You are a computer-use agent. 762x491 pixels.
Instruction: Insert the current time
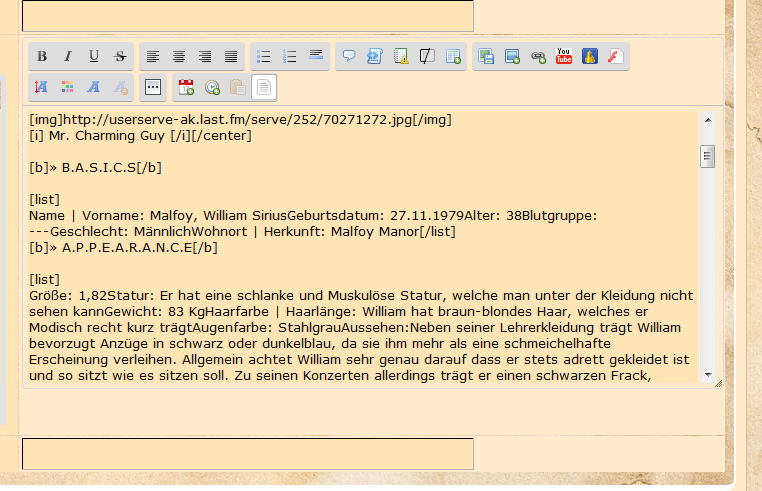click(212, 88)
